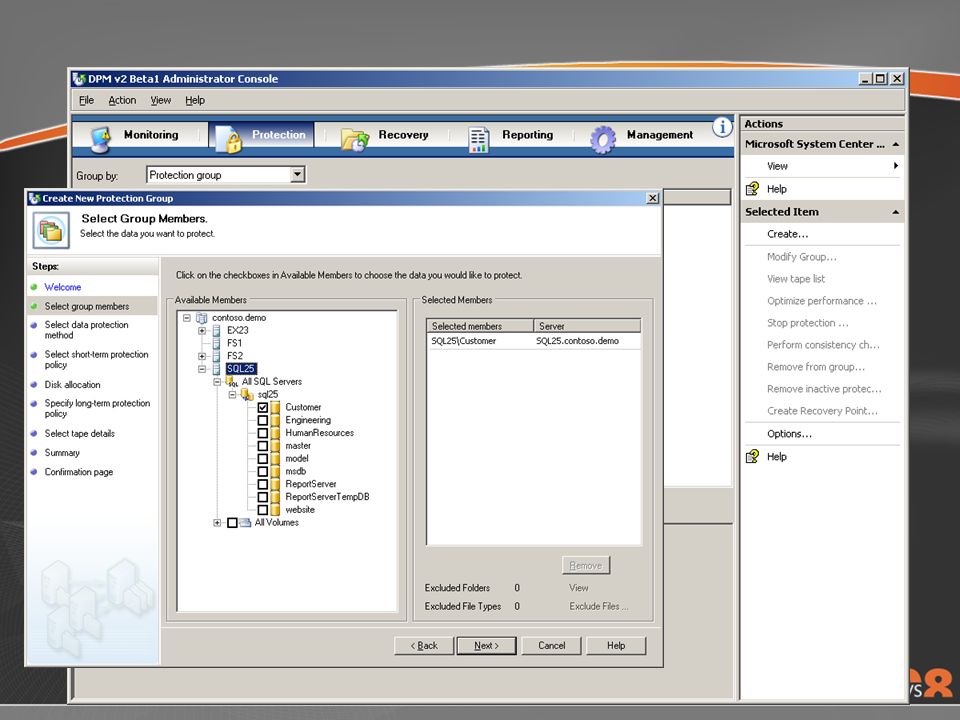960x720 pixels.
Task: Open the Action menu
Action: pyautogui.click(x=122, y=100)
